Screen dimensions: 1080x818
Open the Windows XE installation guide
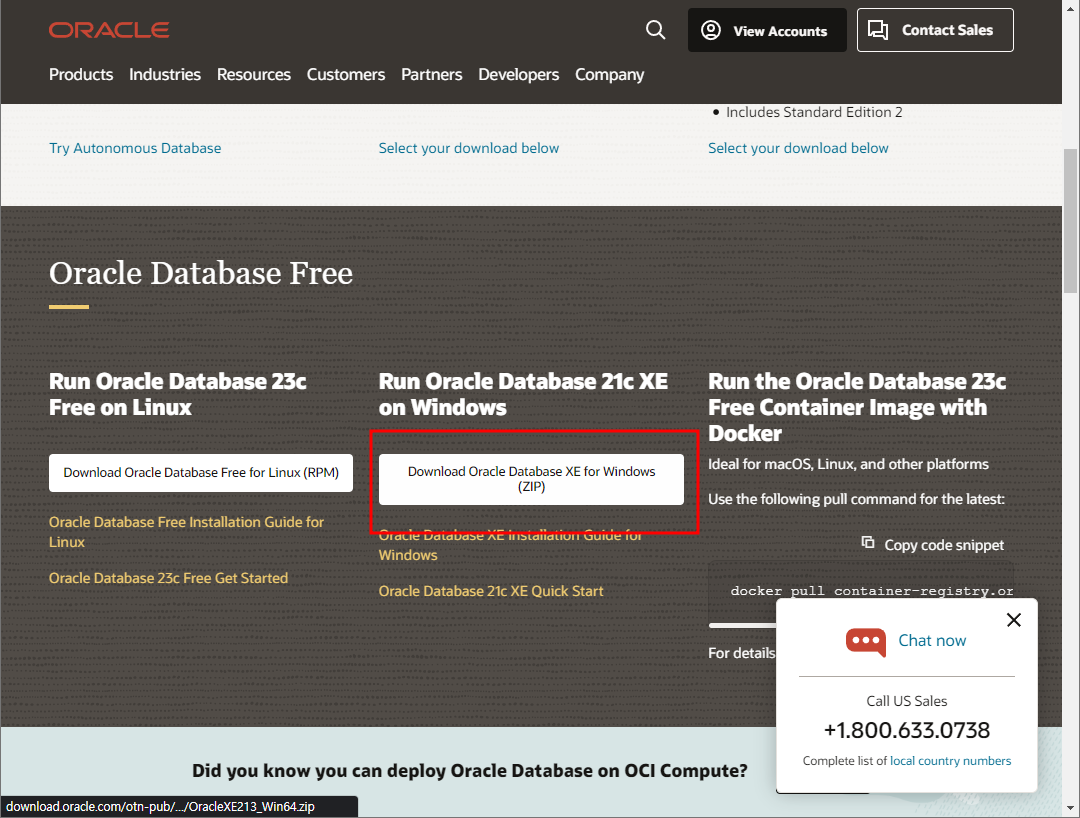point(510,545)
